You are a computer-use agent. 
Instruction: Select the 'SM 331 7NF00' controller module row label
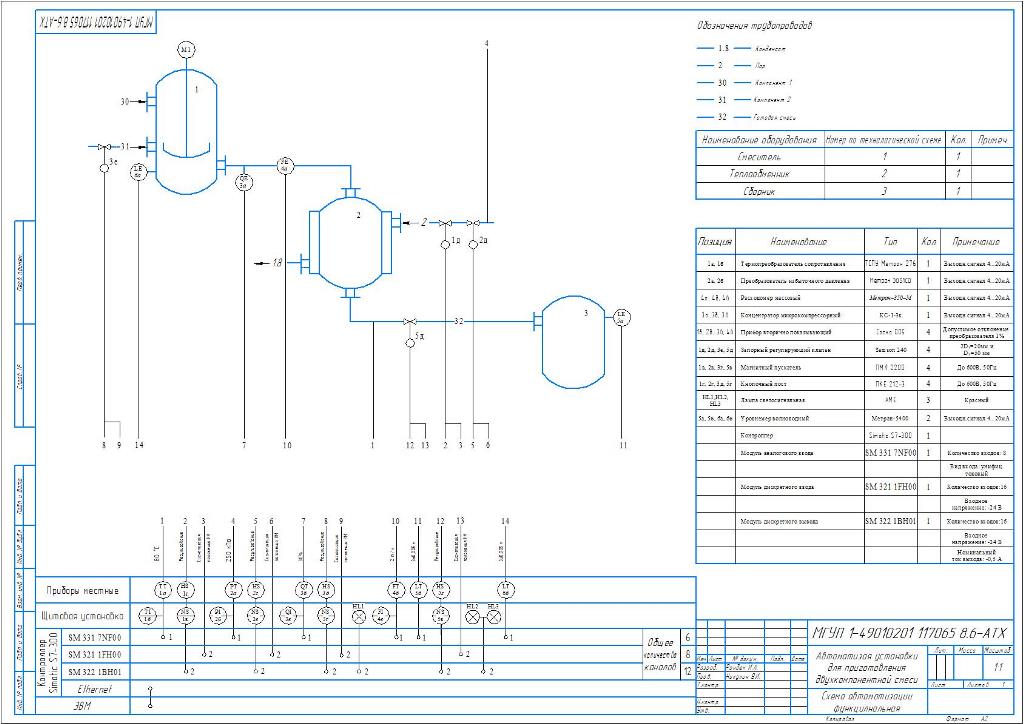click(95, 637)
